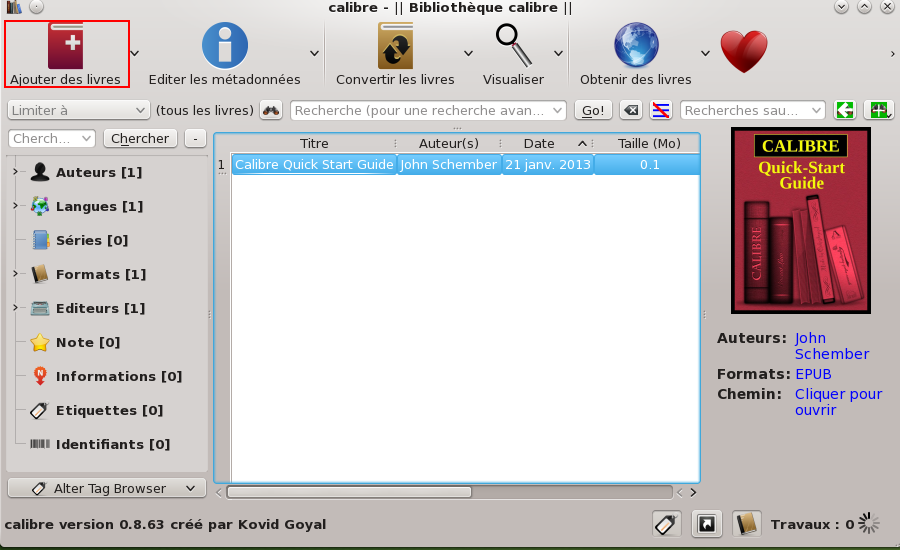Click the Etiquettes tag icon
Image resolution: width=900 pixels, height=550 pixels.
coord(40,410)
